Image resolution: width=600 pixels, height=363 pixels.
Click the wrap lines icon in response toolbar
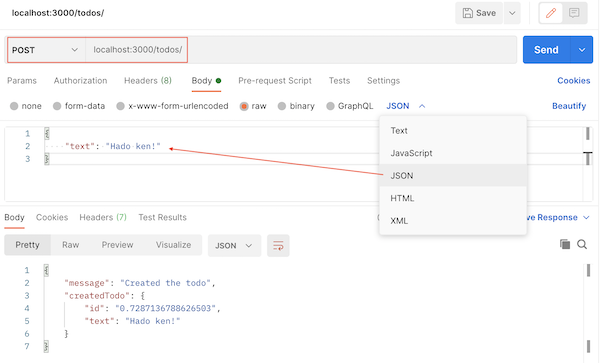point(278,246)
